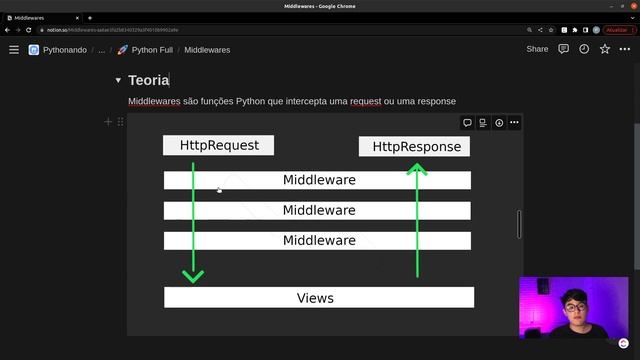640x360 pixels.
Task: Click the webcam overlay video
Action: pyautogui.click(x=573, y=308)
